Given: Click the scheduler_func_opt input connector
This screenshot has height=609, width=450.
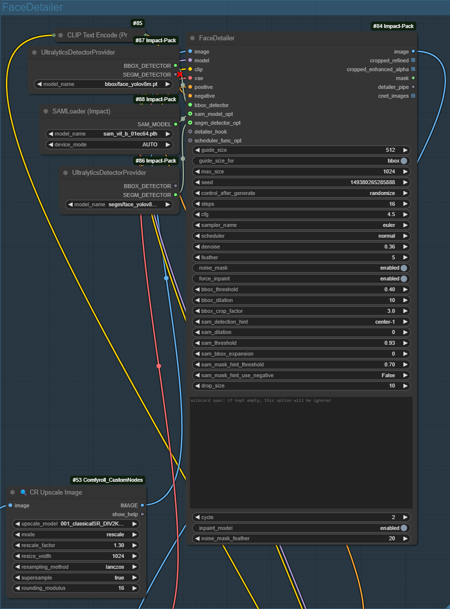Looking at the screenshot, I should 190,141.
